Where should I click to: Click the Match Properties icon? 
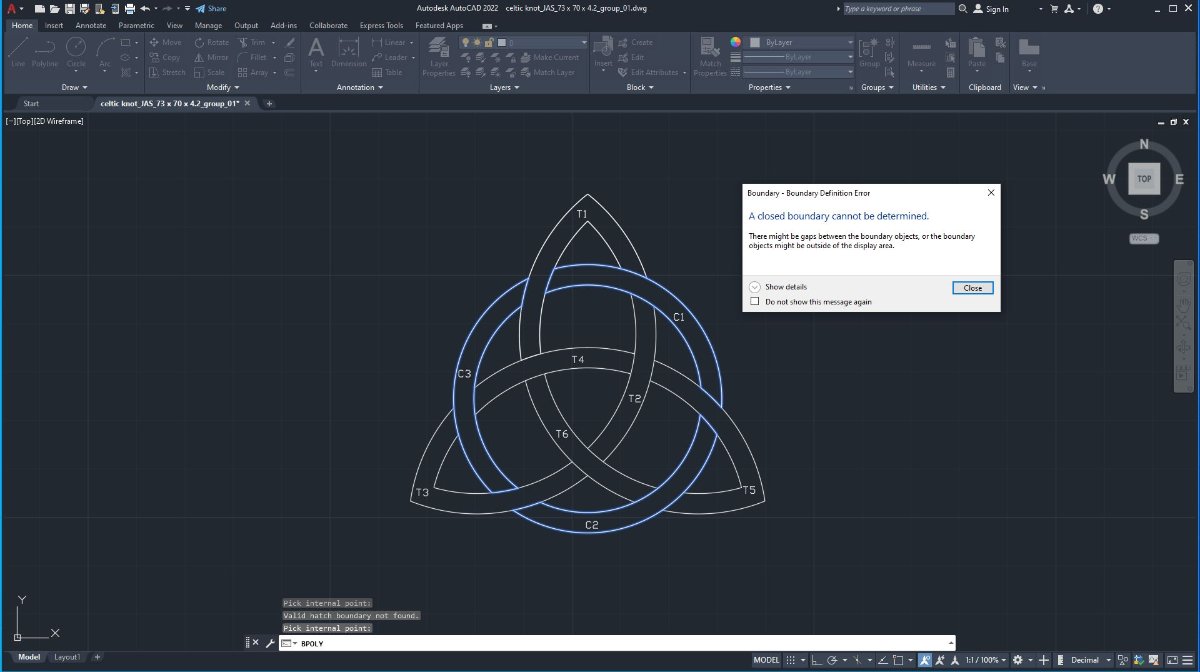click(x=710, y=55)
